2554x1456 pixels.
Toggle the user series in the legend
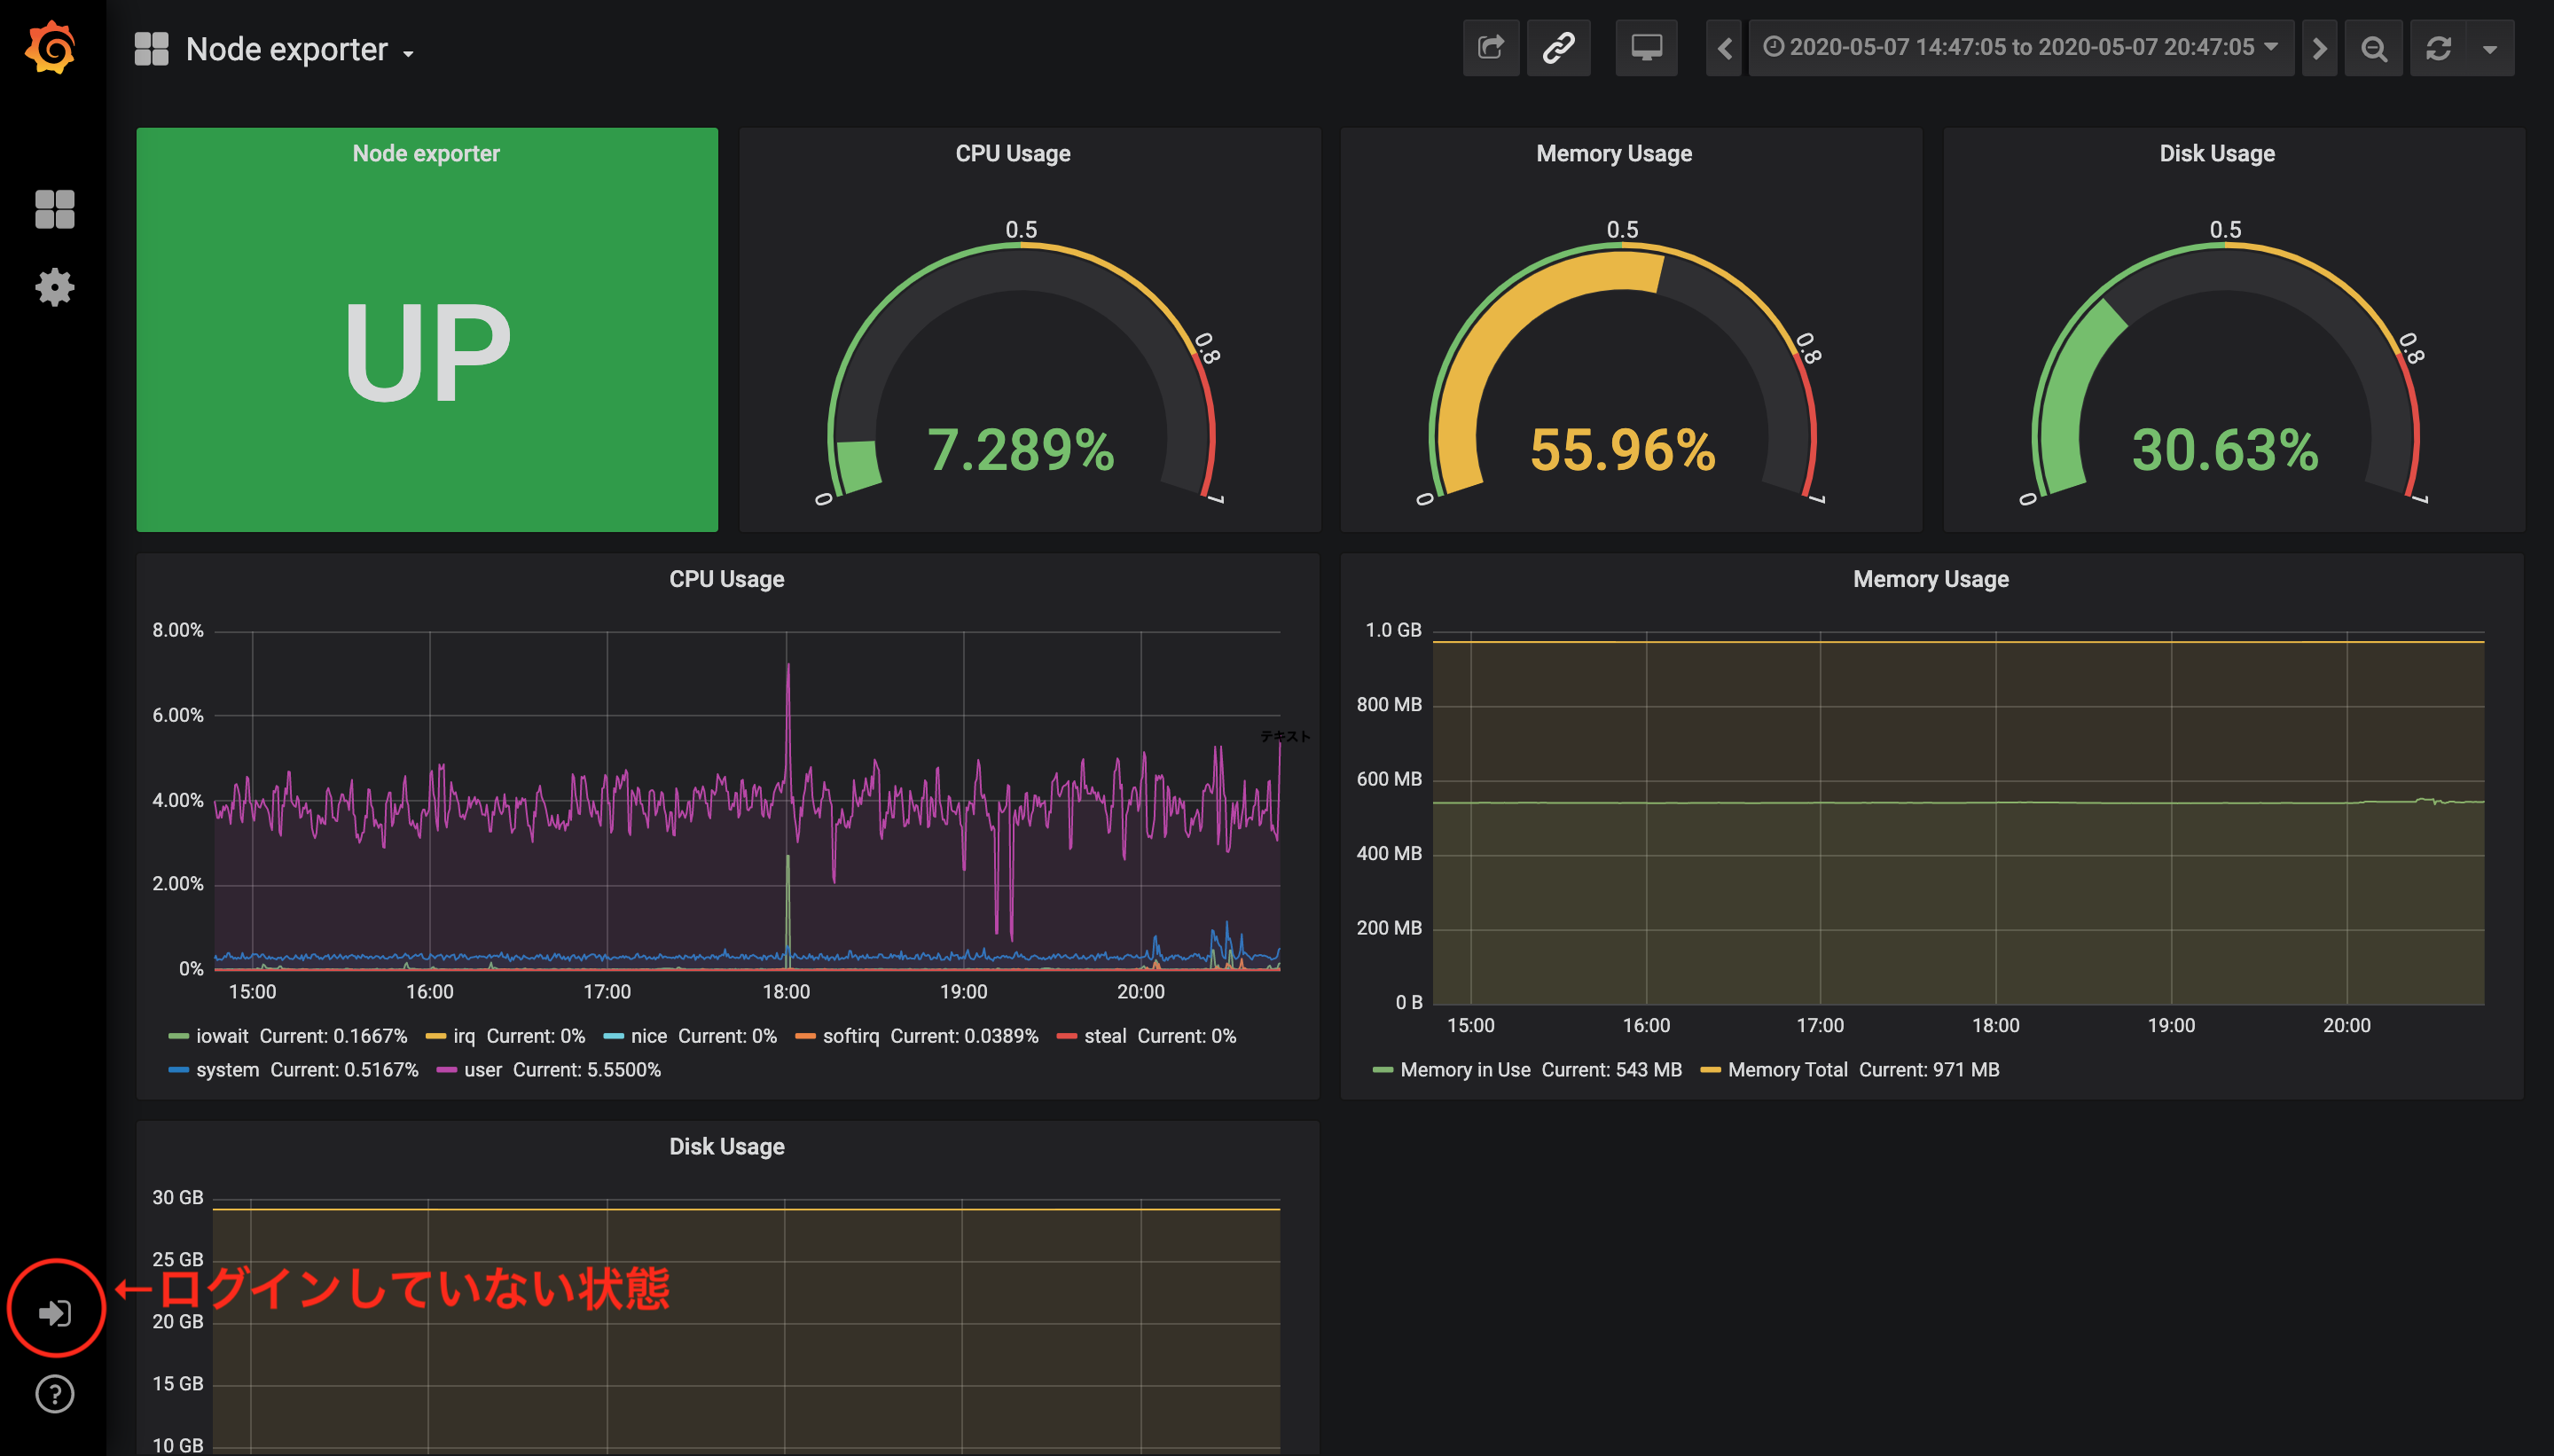pyautogui.click(x=483, y=1070)
